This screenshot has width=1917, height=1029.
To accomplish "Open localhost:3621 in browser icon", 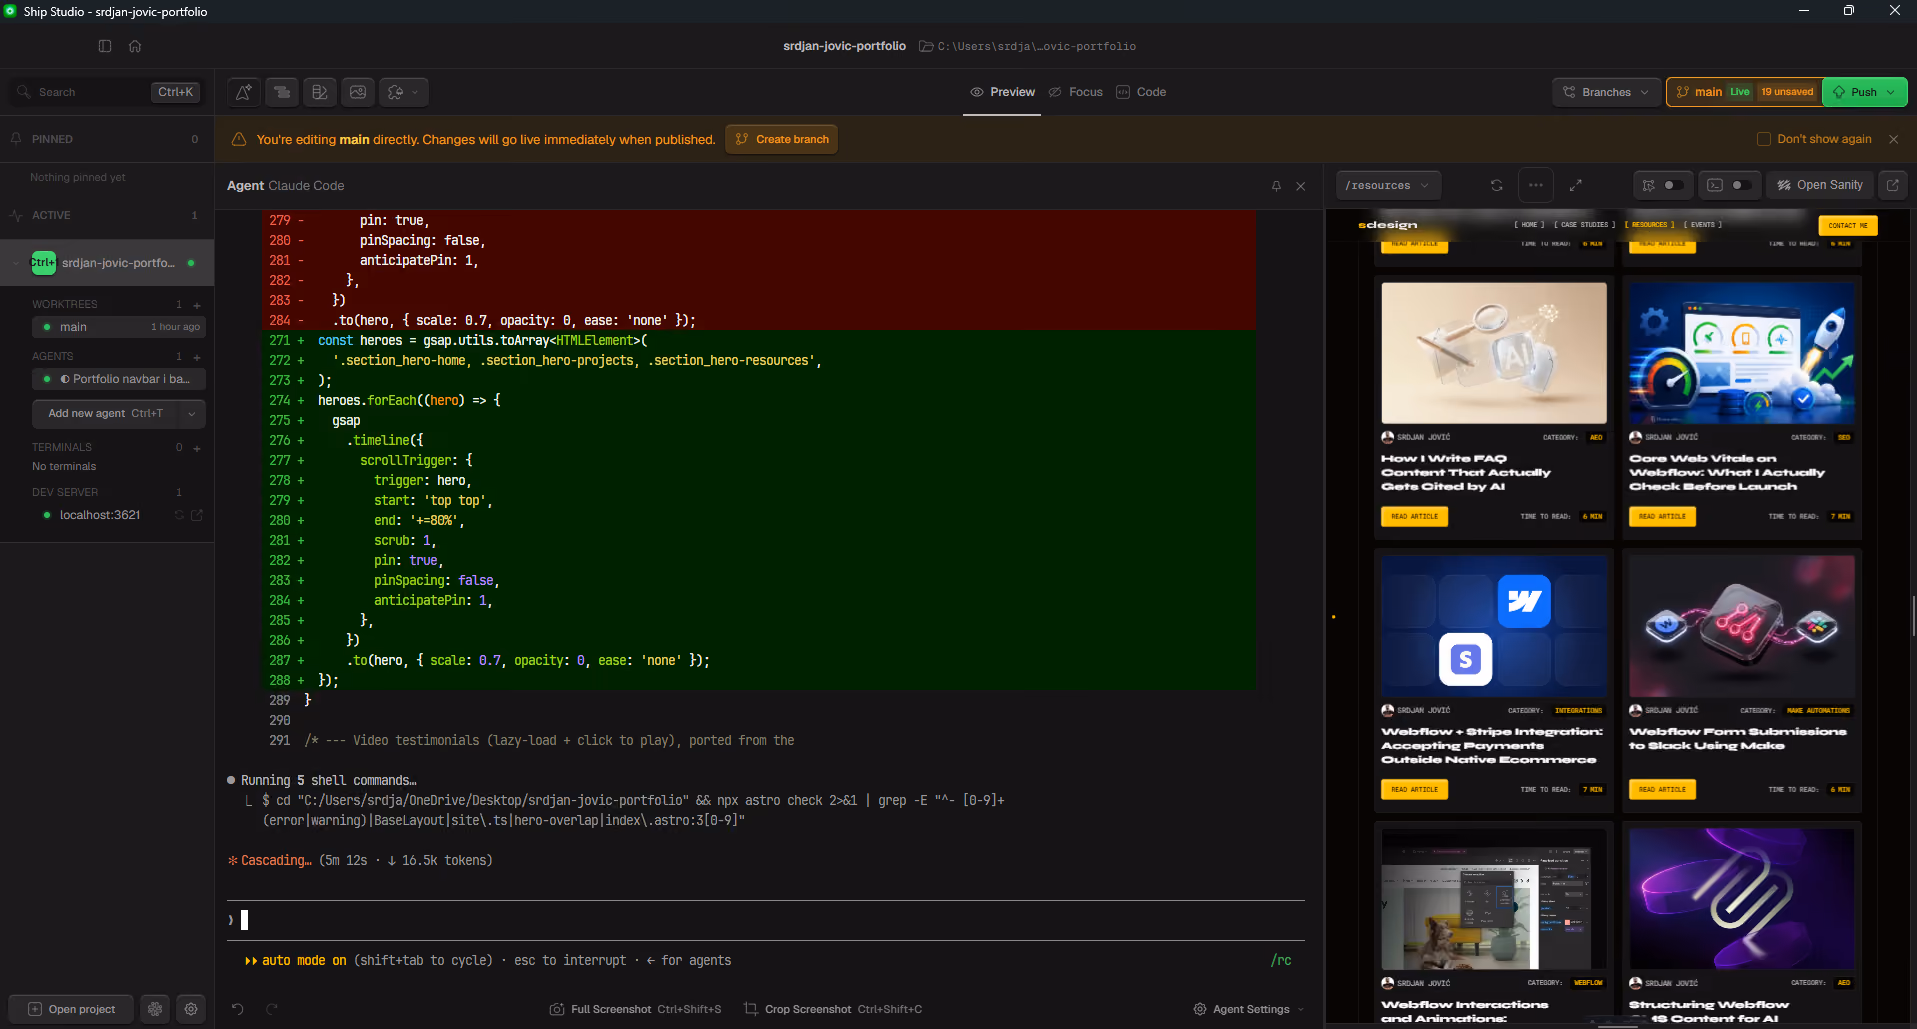I will click(x=197, y=515).
